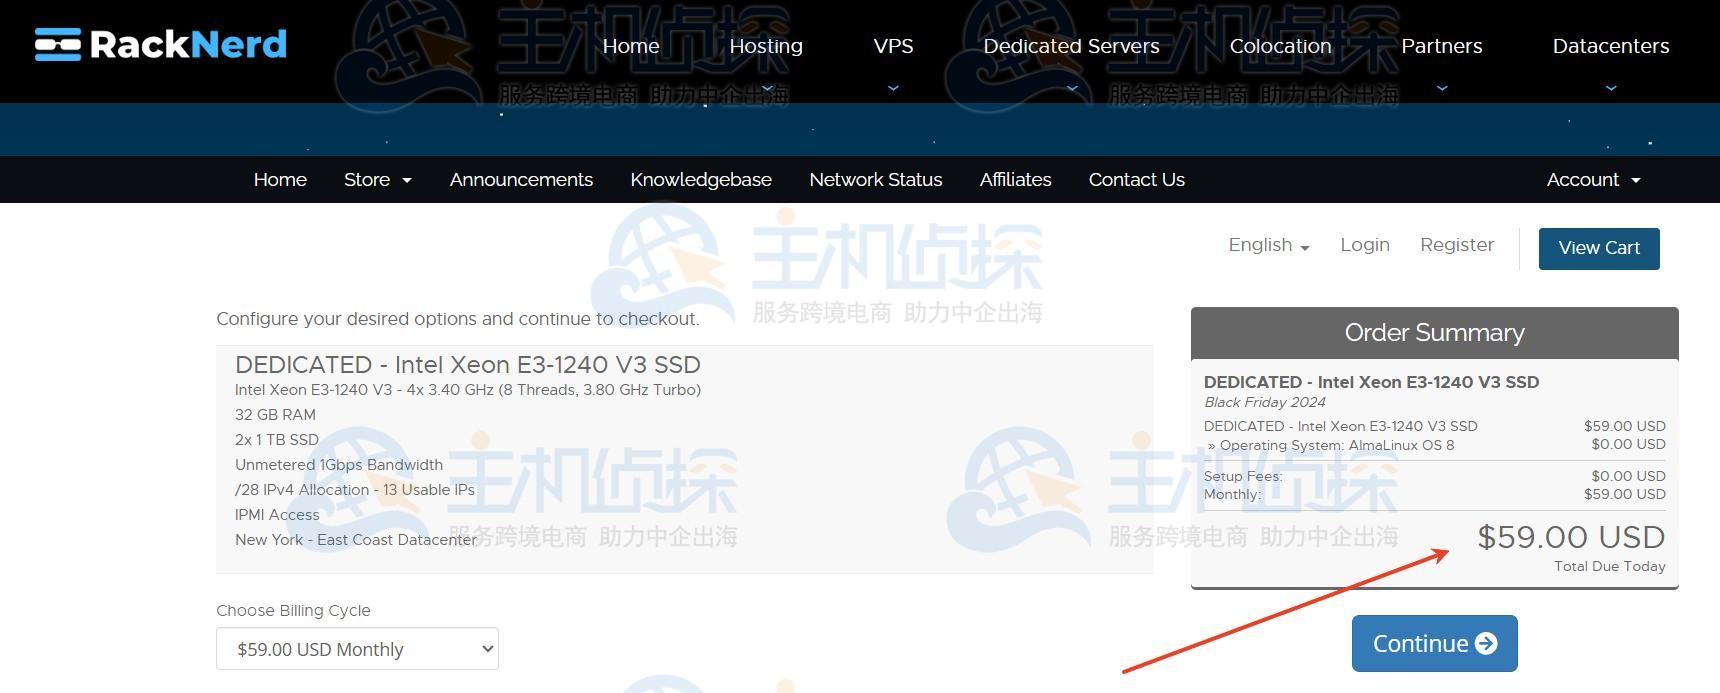1720x693 pixels.
Task: Click the RackNerd logo
Action: (161, 44)
